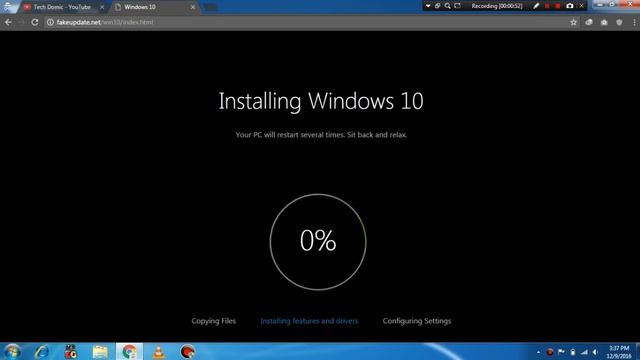The image size is (640, 360).
Task: Select the pencil draw tool on recording bar
Action: tap(536, 6)
